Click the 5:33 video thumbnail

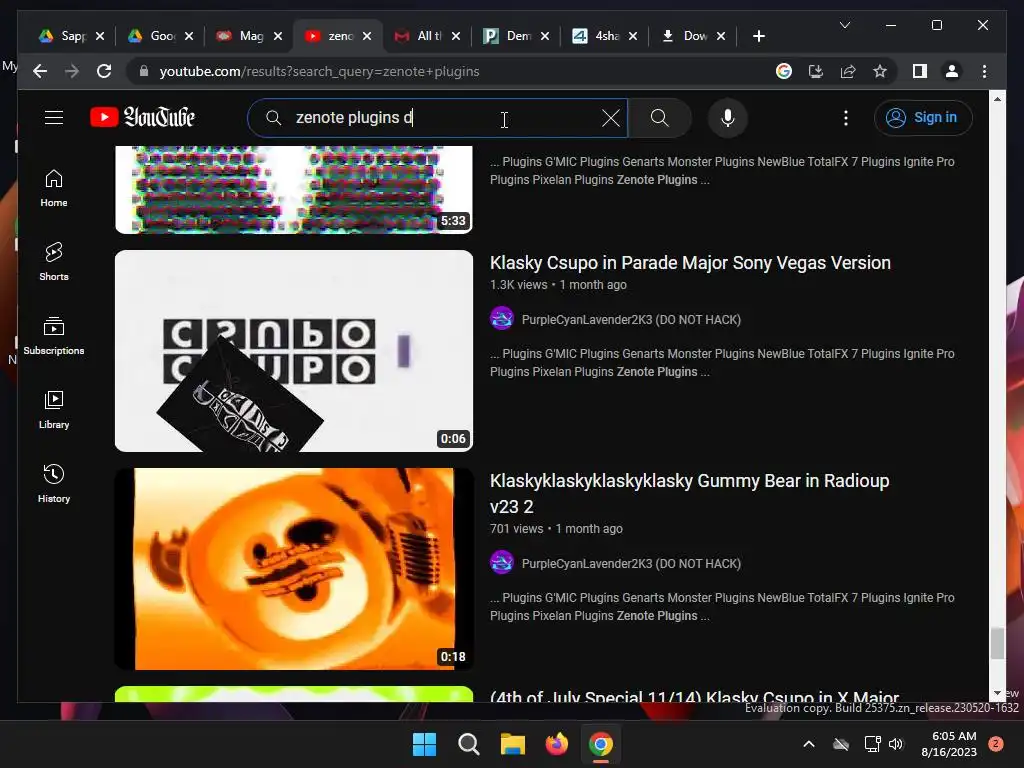293,189
